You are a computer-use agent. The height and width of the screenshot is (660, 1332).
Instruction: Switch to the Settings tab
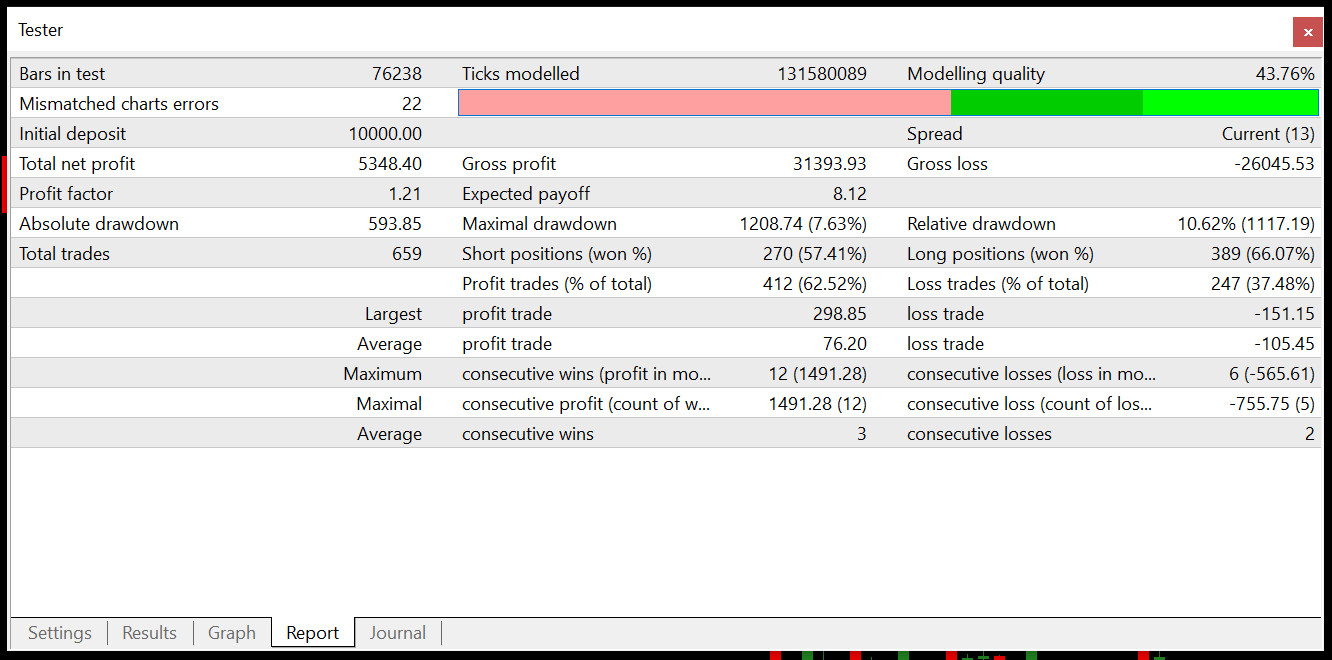tap(60, 633)
